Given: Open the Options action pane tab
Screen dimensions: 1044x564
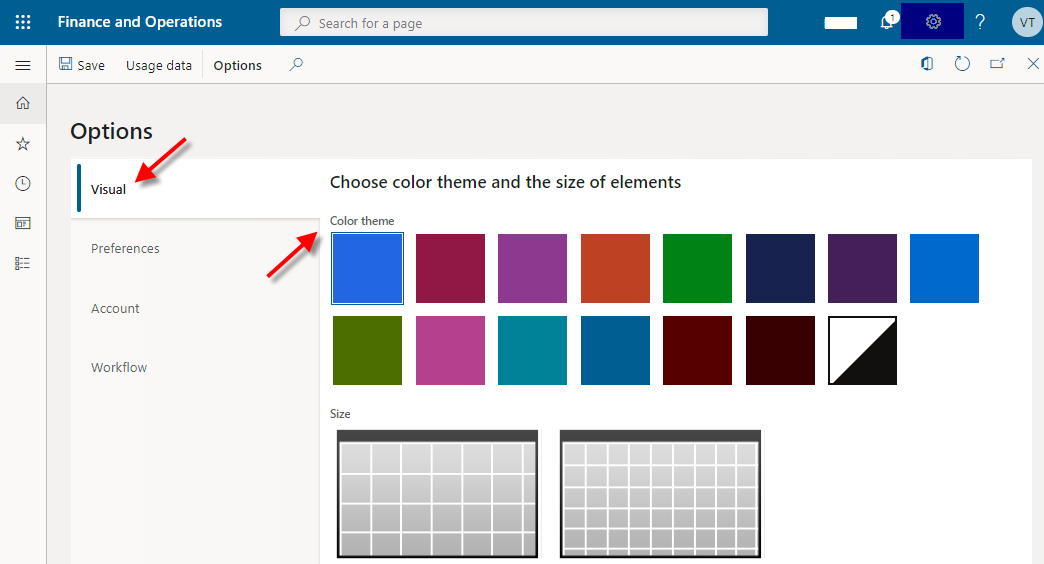Looking at the screenshot, I should [238, 65].
